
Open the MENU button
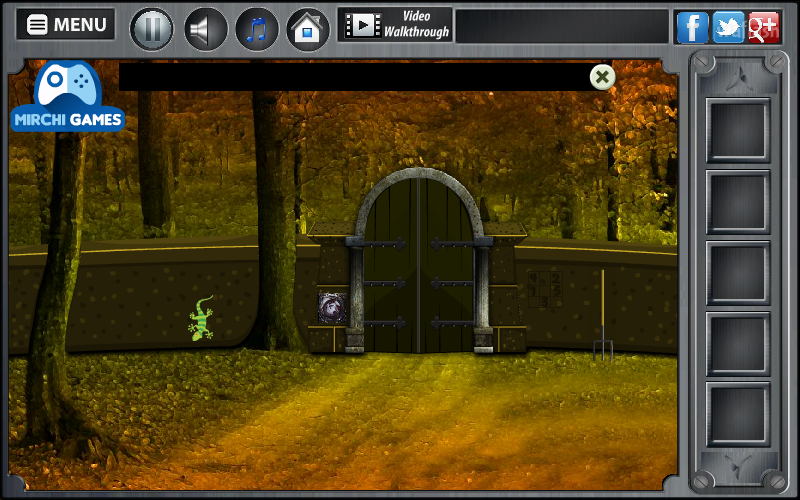tap(66, 24)
